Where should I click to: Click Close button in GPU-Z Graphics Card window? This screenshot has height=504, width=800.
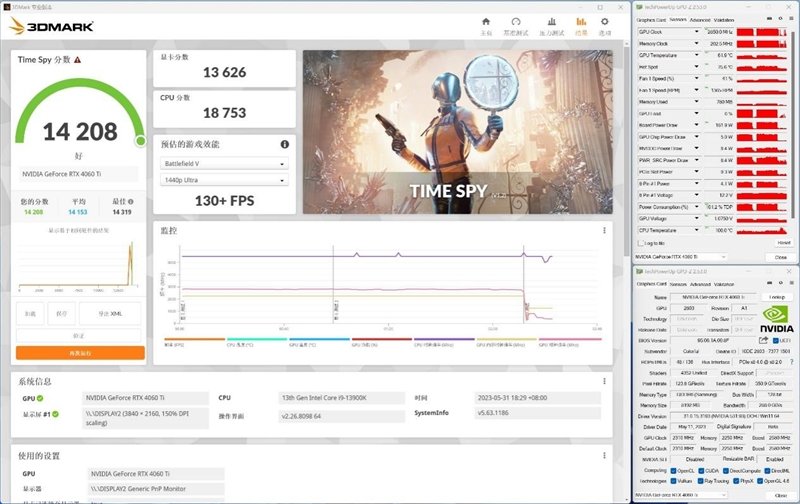click(781, 495)
